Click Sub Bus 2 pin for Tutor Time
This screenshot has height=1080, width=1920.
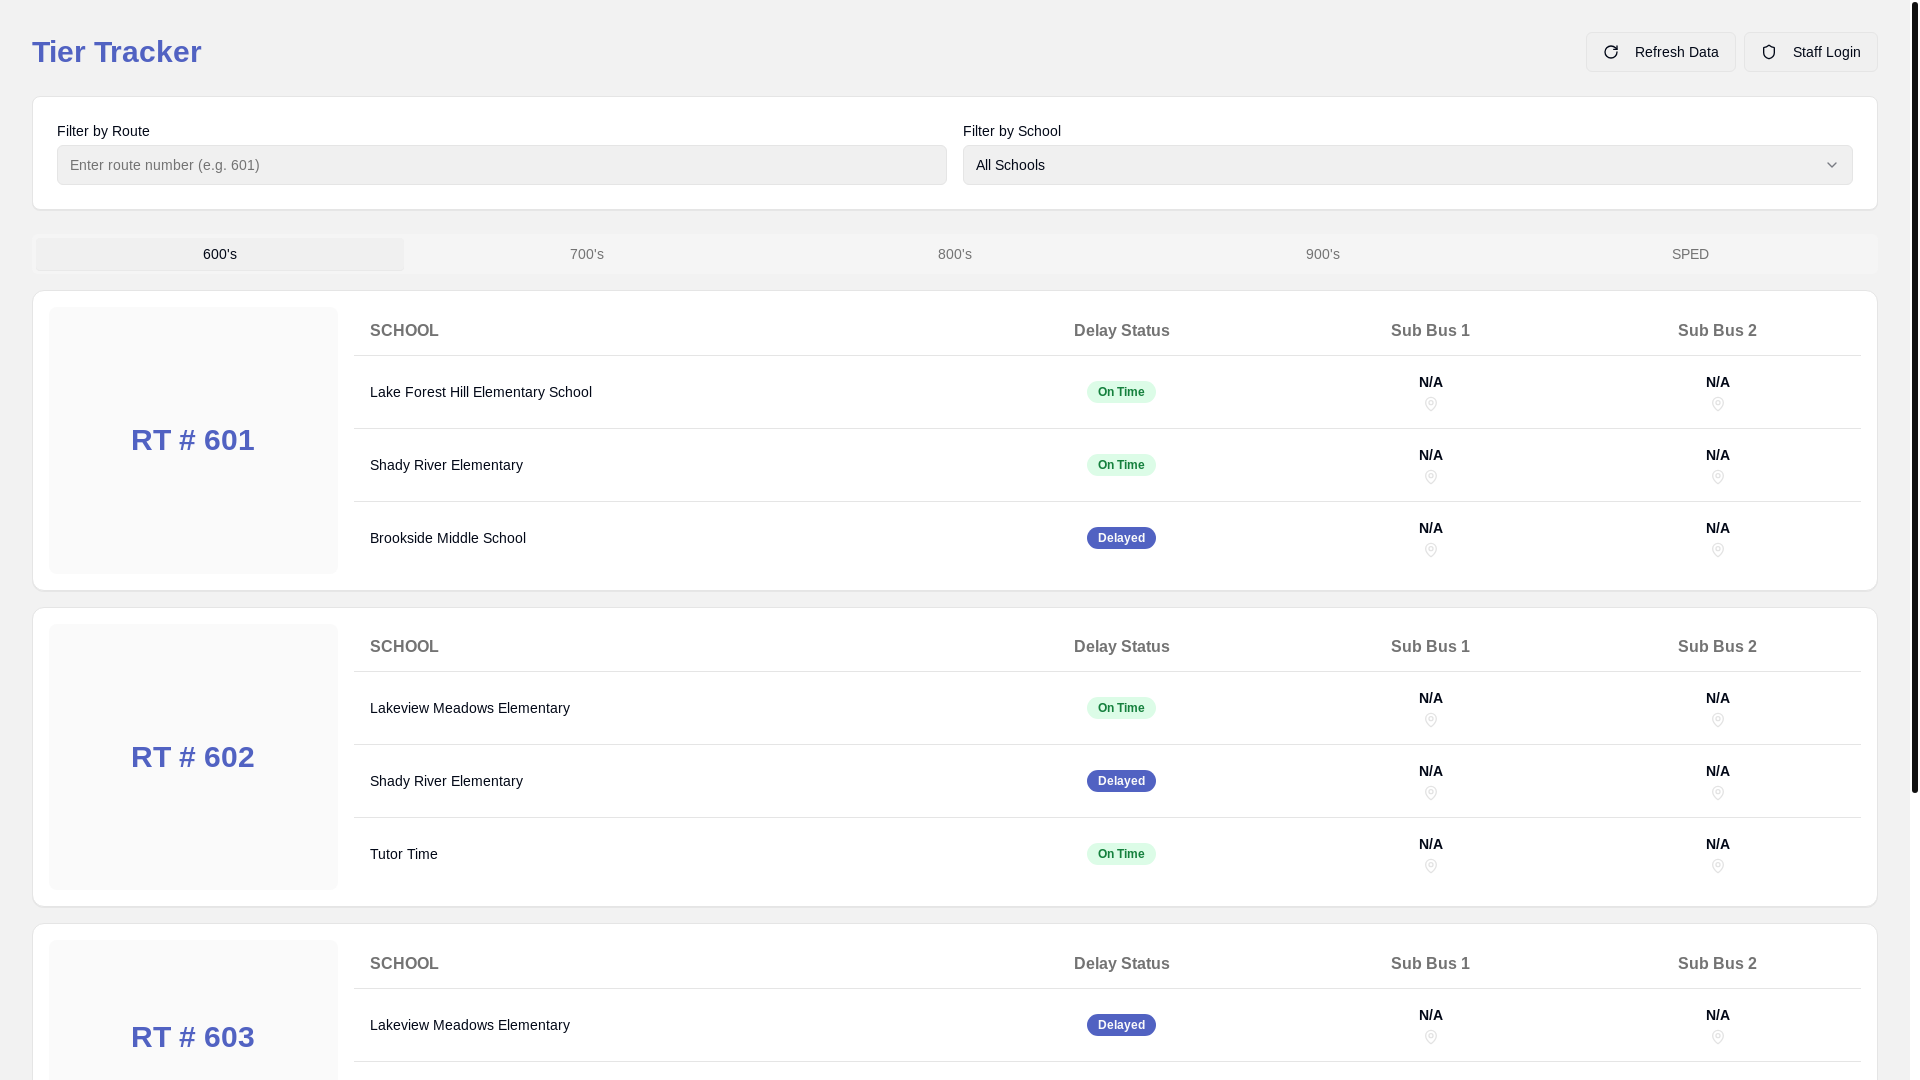click(x=1718, y=866)
